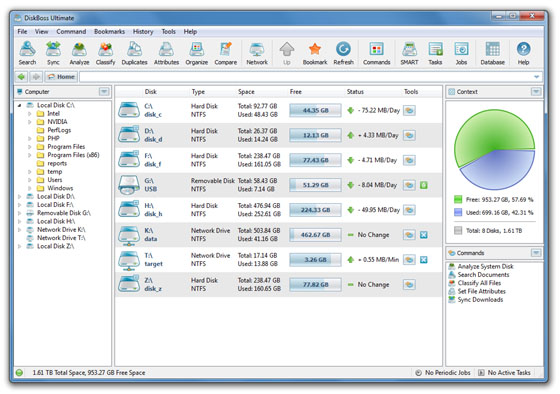Click the Network toolbar icon
This screenshot has width=560, height=394.
pyautogui.click(x=257, y=53)
